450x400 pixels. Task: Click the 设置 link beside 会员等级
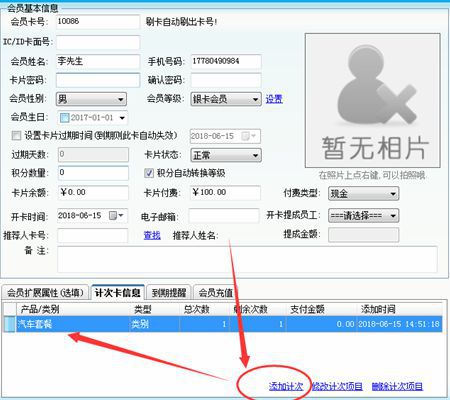[x=274, y=99]
